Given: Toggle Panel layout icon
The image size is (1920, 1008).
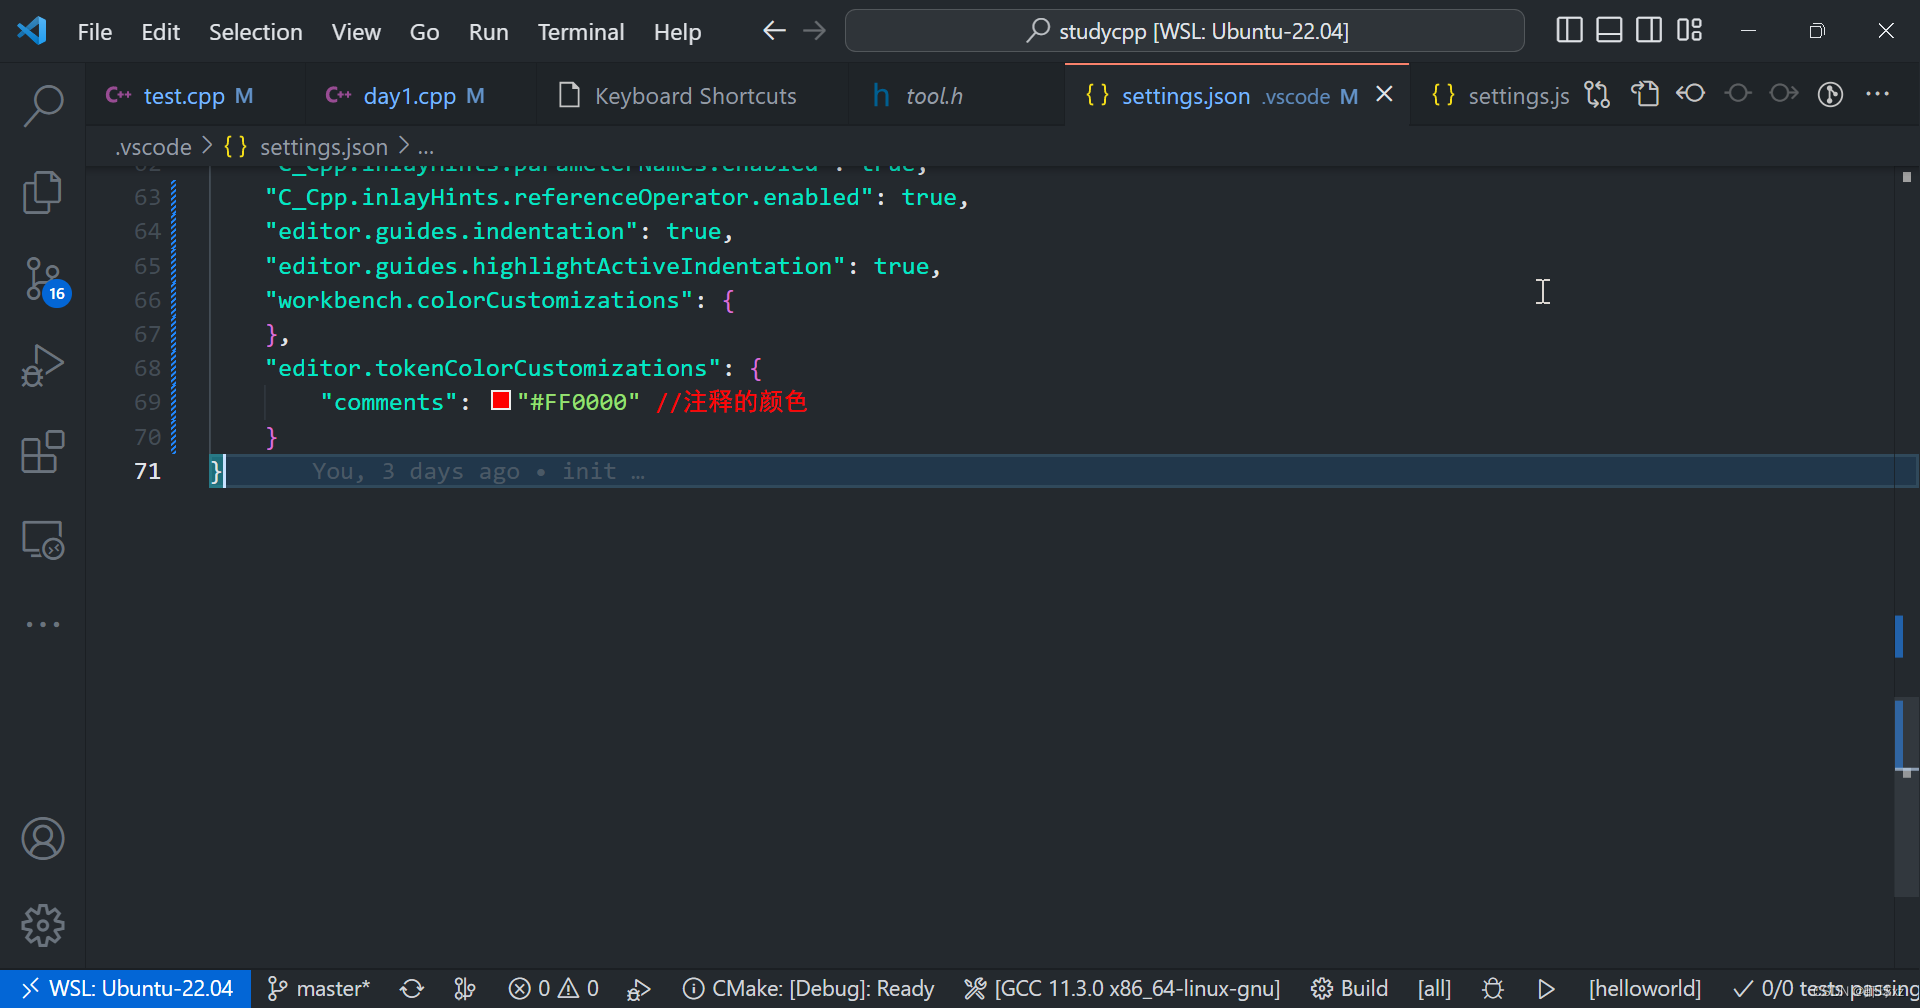Looking at the screenshot, I should 1609,31.
